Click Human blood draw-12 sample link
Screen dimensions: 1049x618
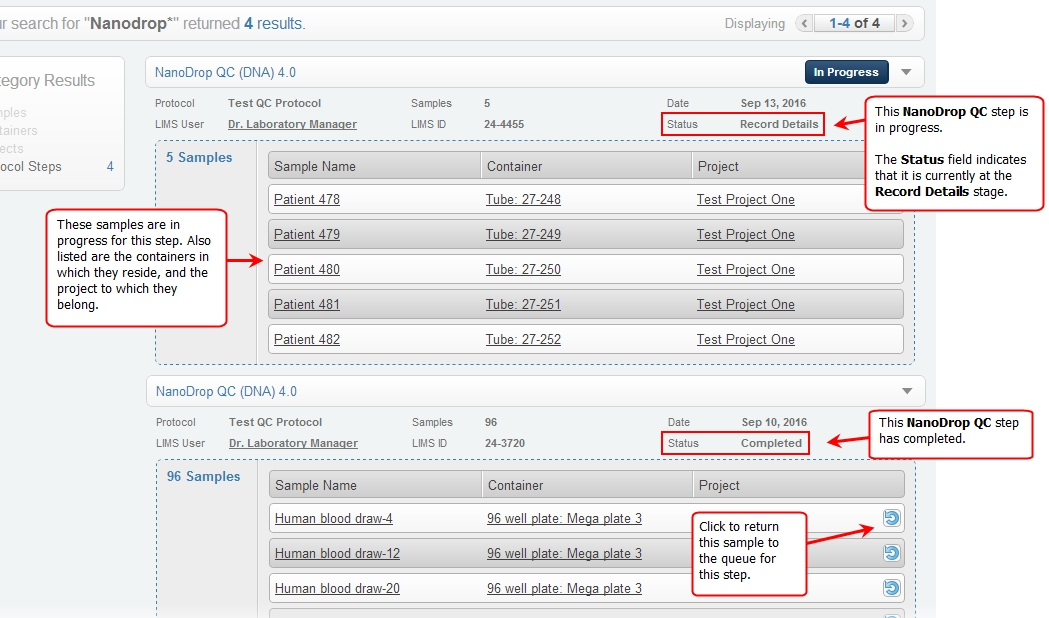coord(337,553)
